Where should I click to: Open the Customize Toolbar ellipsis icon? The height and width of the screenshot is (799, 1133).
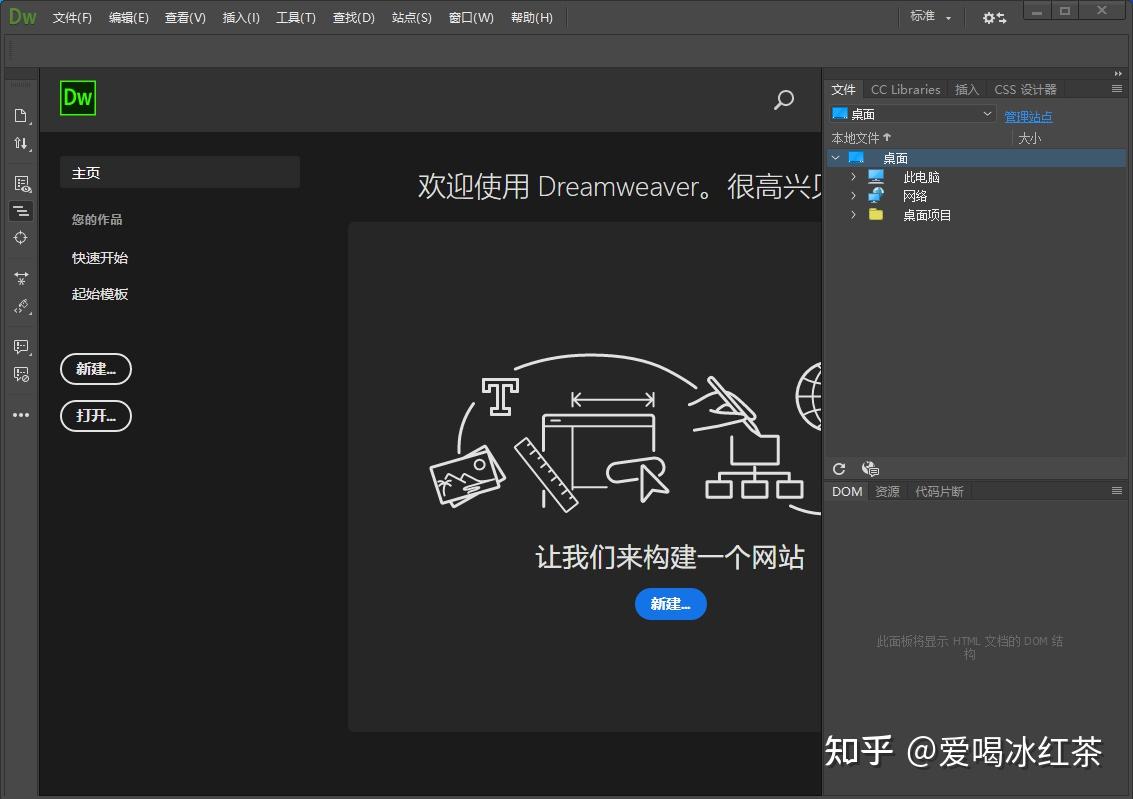point(21,414)
